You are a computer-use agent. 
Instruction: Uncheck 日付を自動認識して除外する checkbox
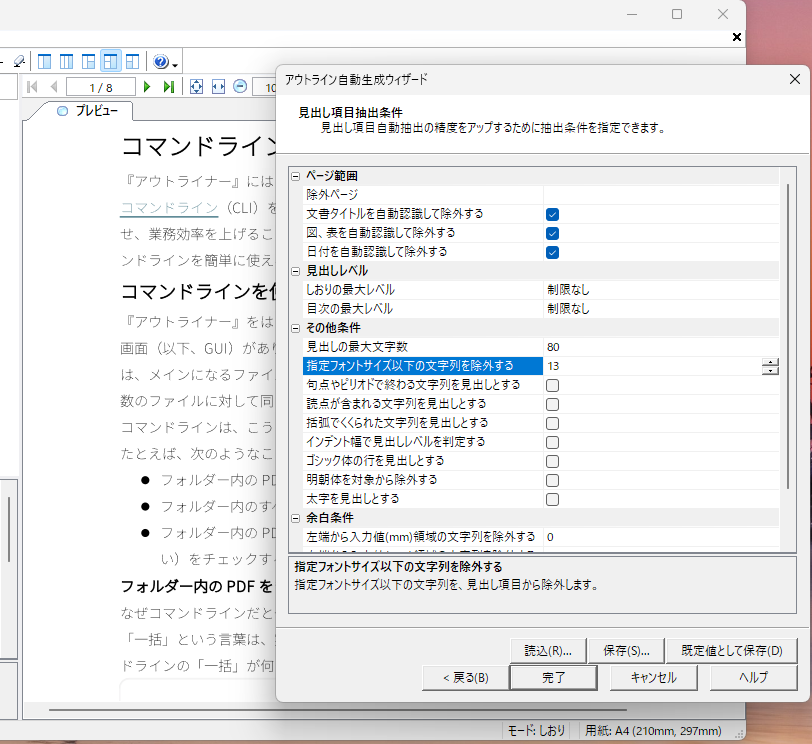553,253
